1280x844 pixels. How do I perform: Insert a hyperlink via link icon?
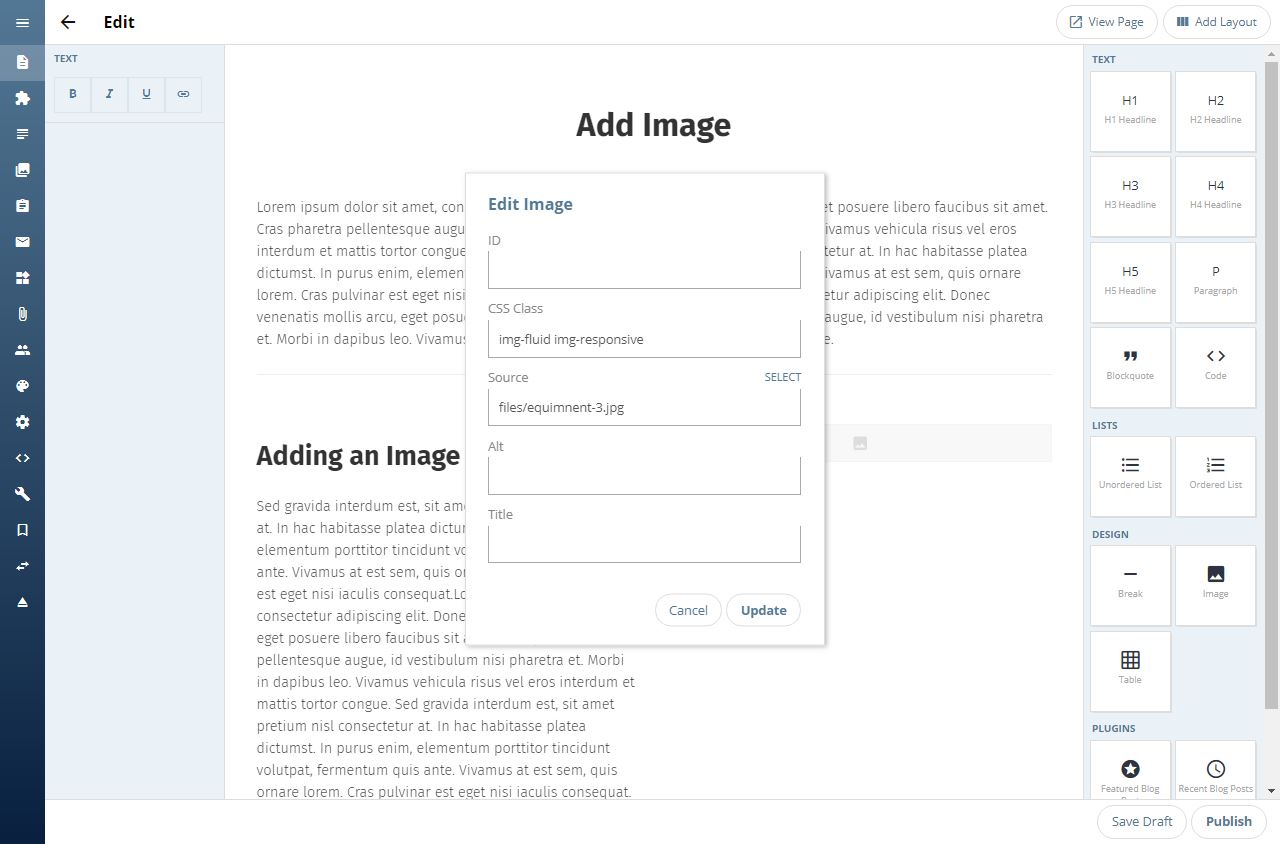point(183,94)
